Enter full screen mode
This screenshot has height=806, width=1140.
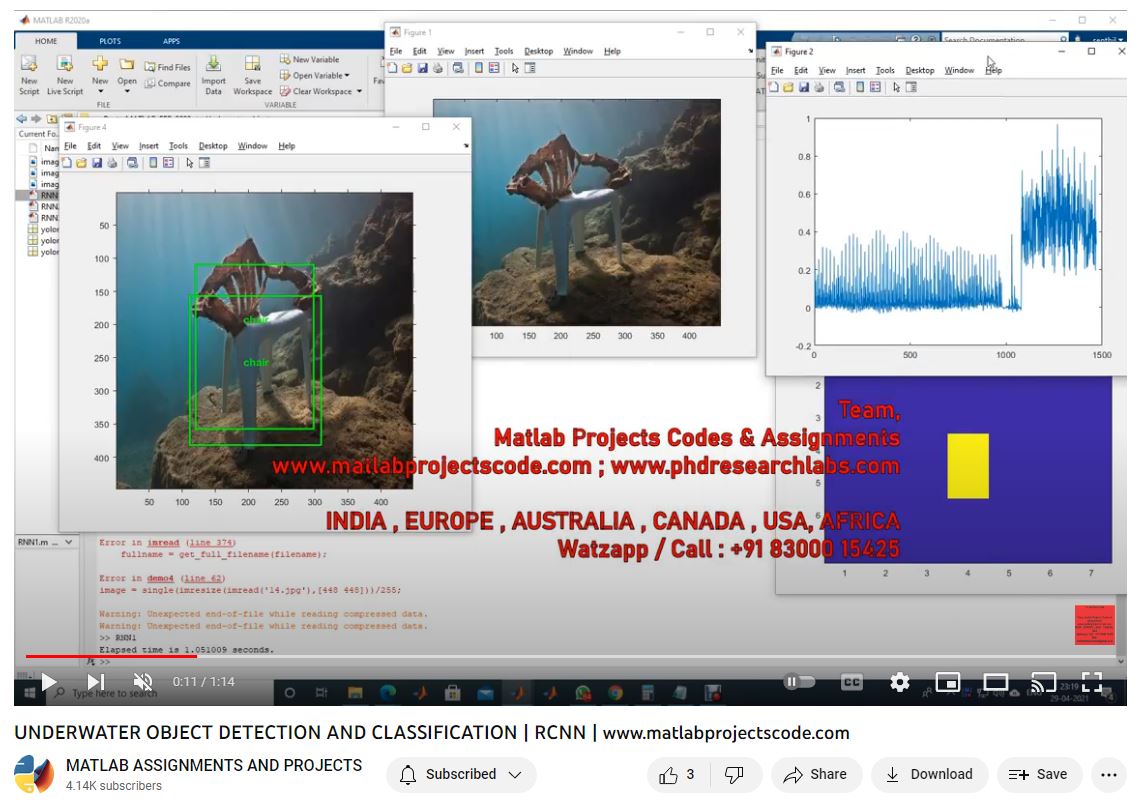tap(1091, 682)
